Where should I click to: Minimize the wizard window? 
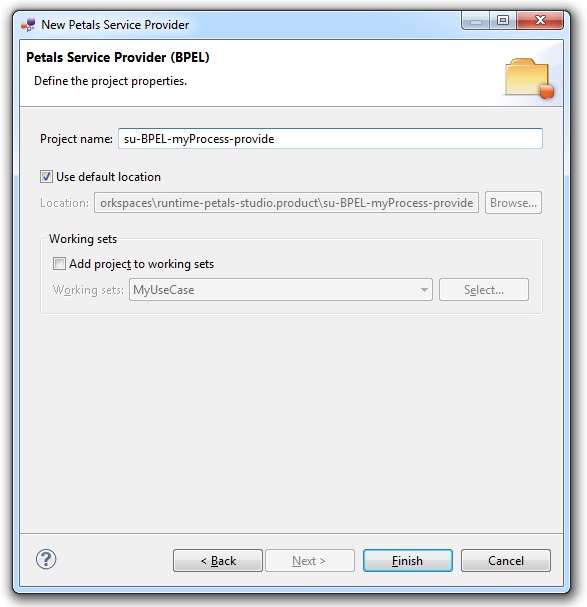(476, 20)
